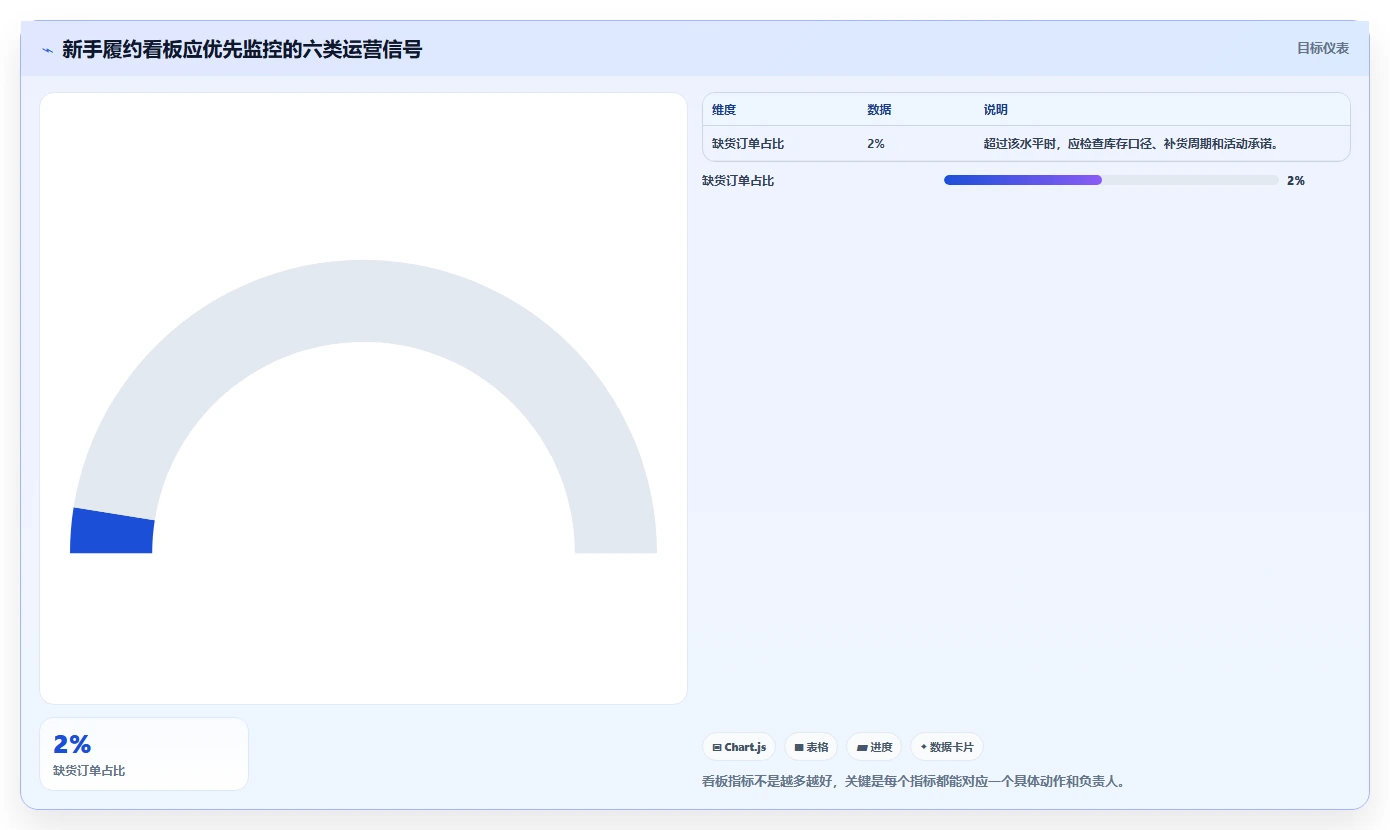Click the 表格 tag chip

click(x=811, y=747)
